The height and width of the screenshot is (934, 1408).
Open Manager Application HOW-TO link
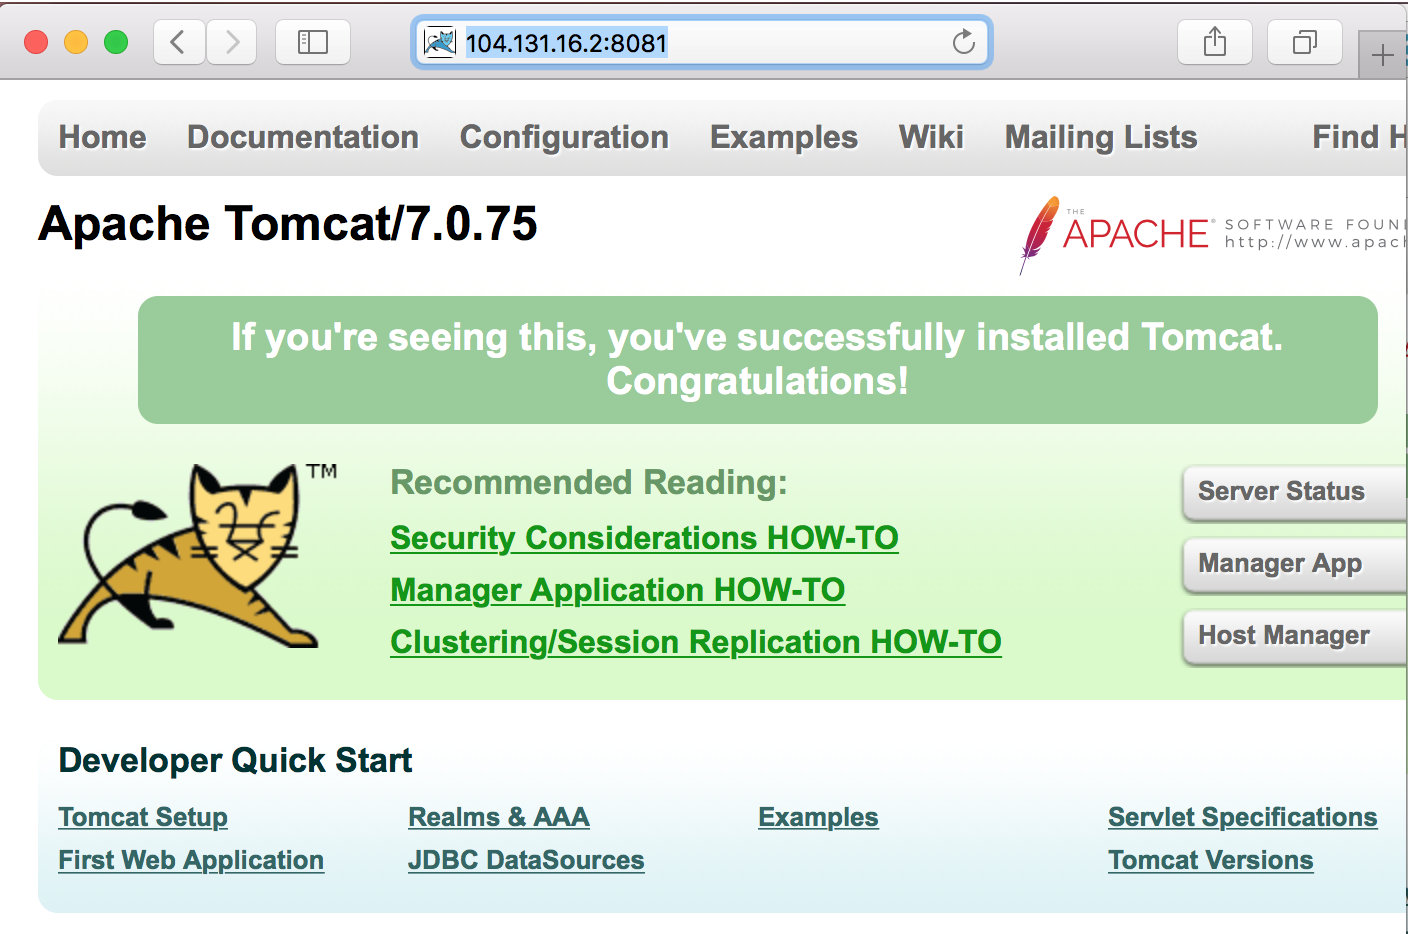coord(617,590)
